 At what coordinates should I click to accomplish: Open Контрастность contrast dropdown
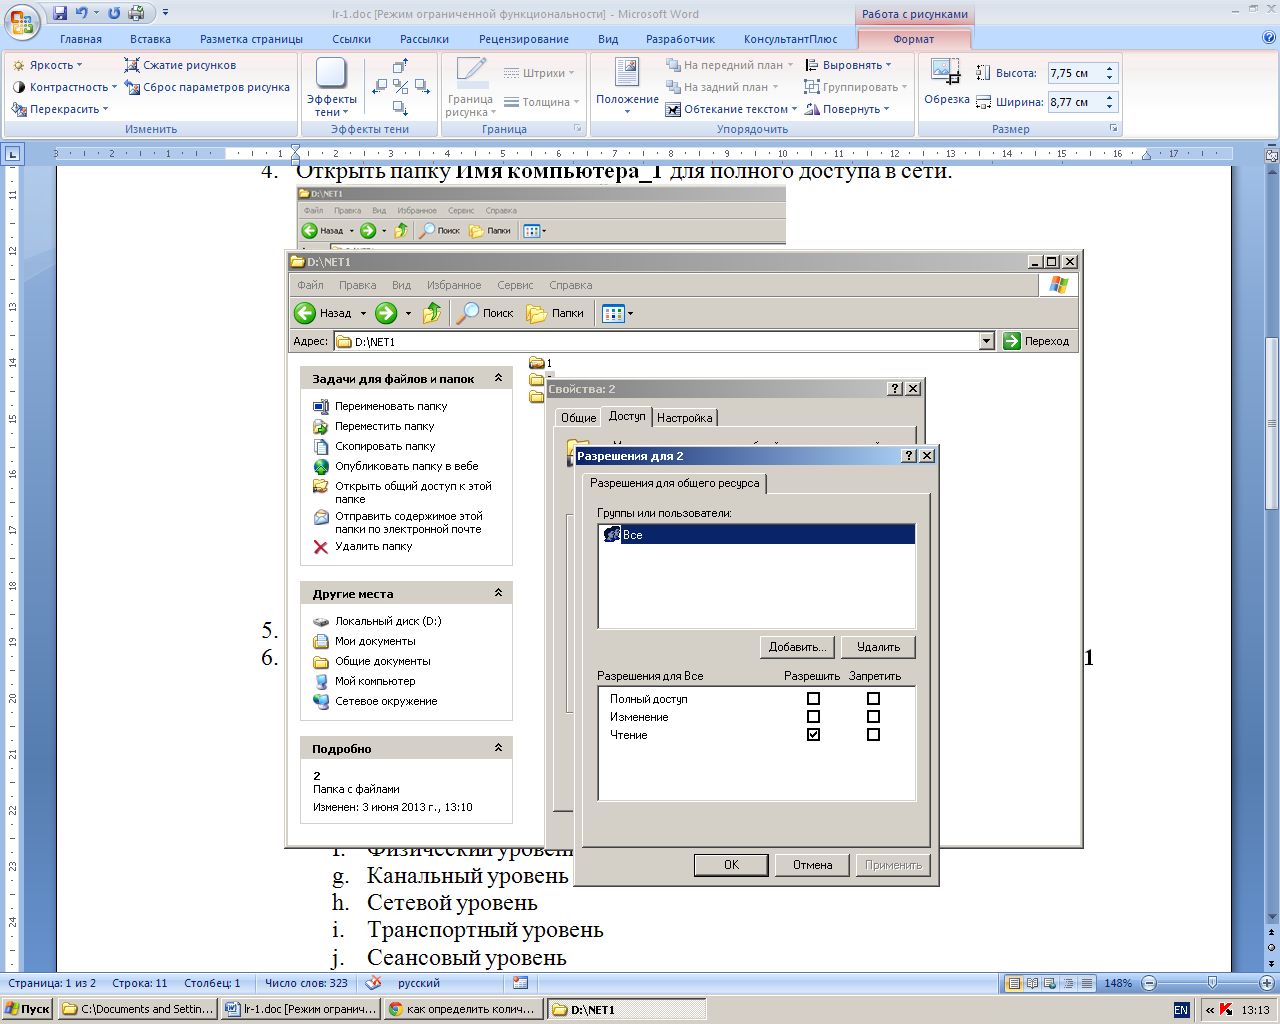click(64, 87)
